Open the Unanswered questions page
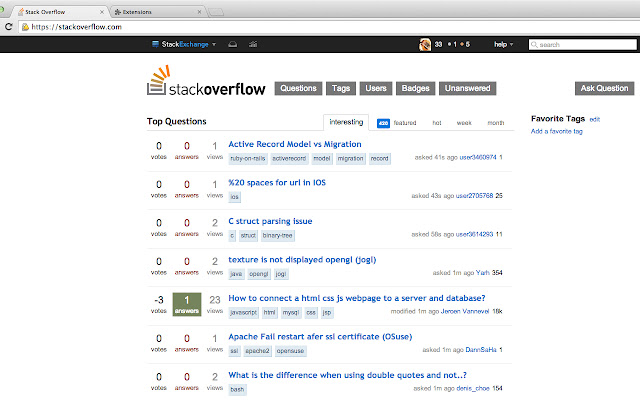 pos(467,88)
